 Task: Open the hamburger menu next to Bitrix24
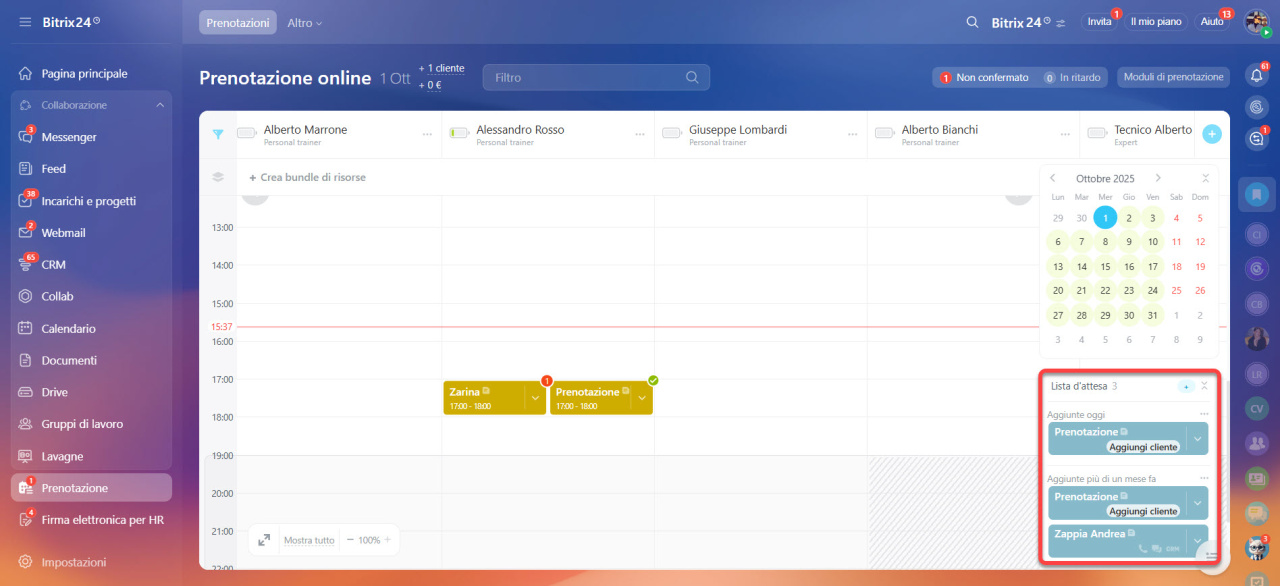(x=25, y=22)
